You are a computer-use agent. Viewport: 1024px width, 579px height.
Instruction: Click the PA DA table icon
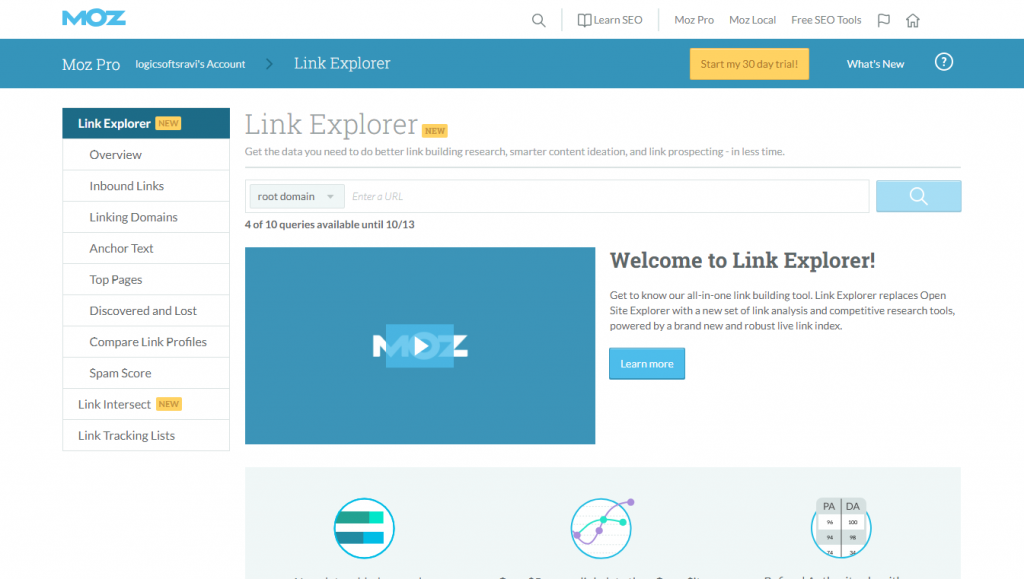tap(840, 528)
